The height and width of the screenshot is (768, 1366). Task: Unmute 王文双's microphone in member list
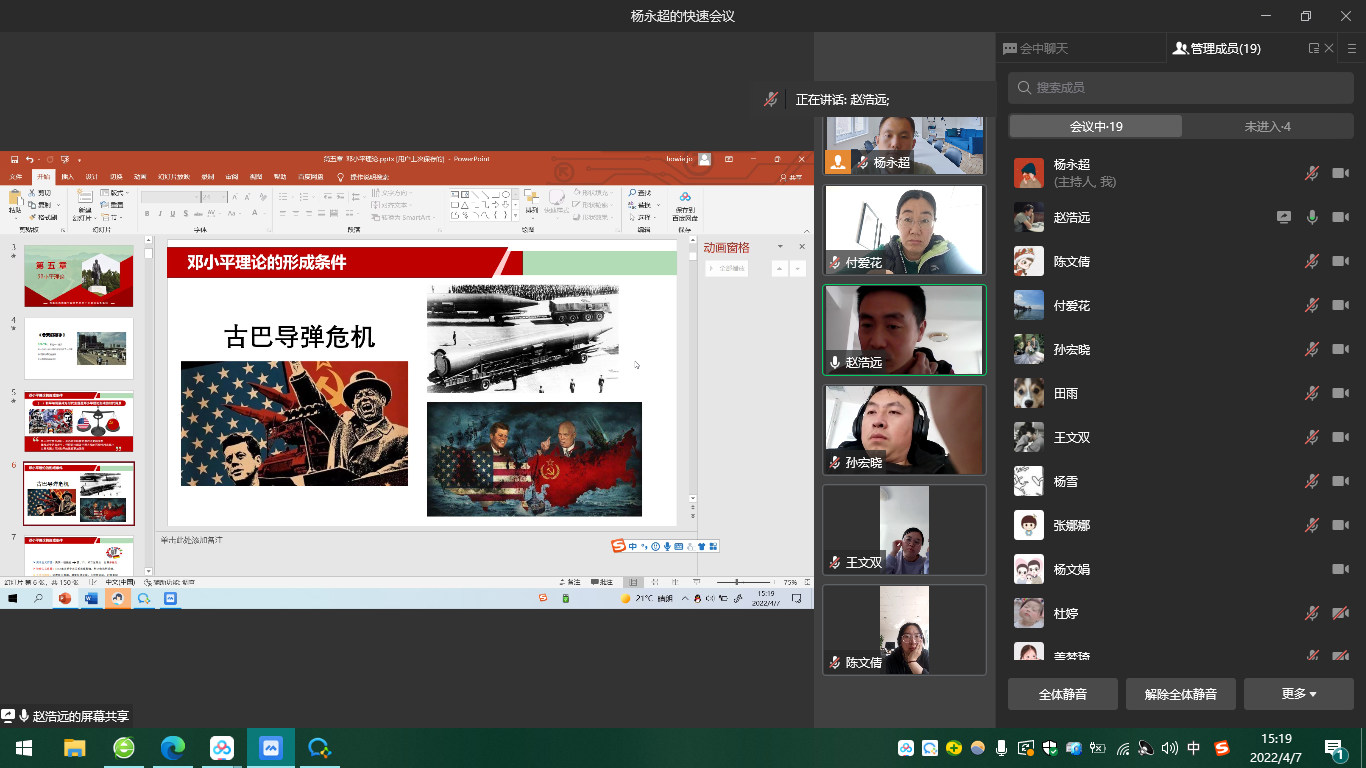[x=1312, y=437]
